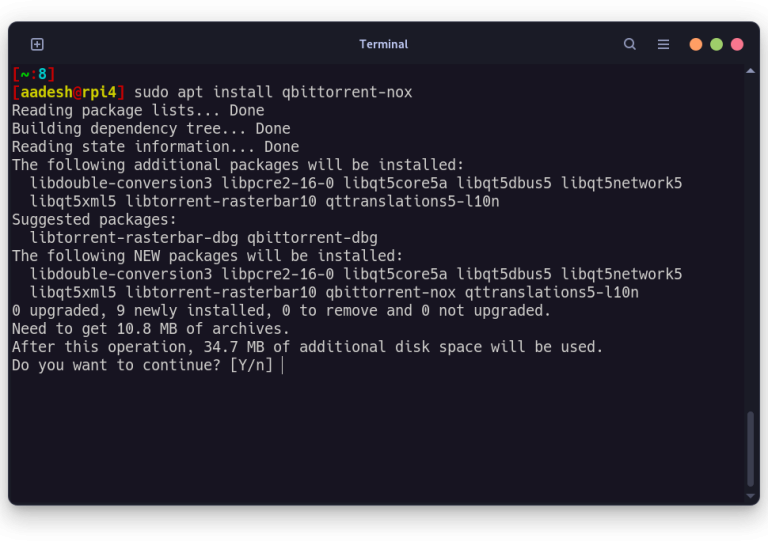
Task: Click the Y/n continue prompt line
Action: [x=142, y=365]
